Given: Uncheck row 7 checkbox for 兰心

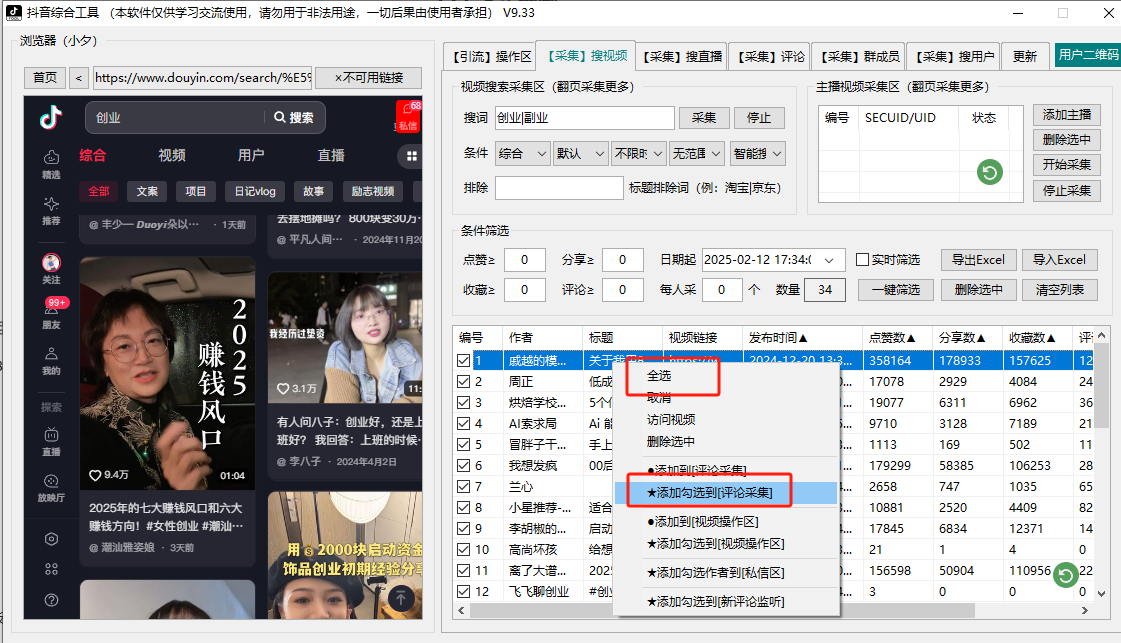Looking at the screenshot, I should click(x=464, y=487).
